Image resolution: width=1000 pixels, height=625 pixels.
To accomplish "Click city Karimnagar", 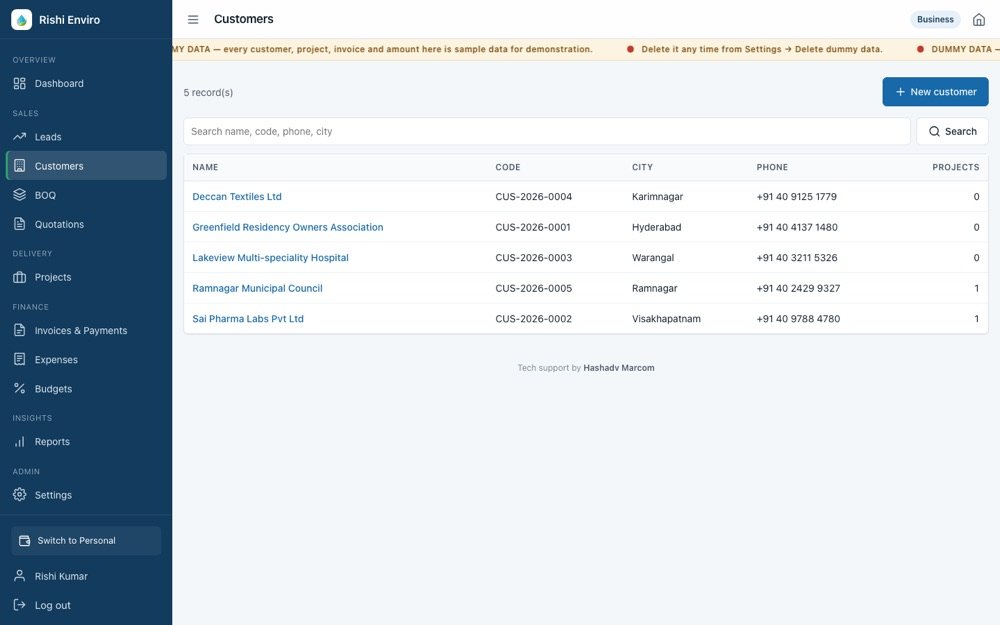I will [x=657, y=196].
